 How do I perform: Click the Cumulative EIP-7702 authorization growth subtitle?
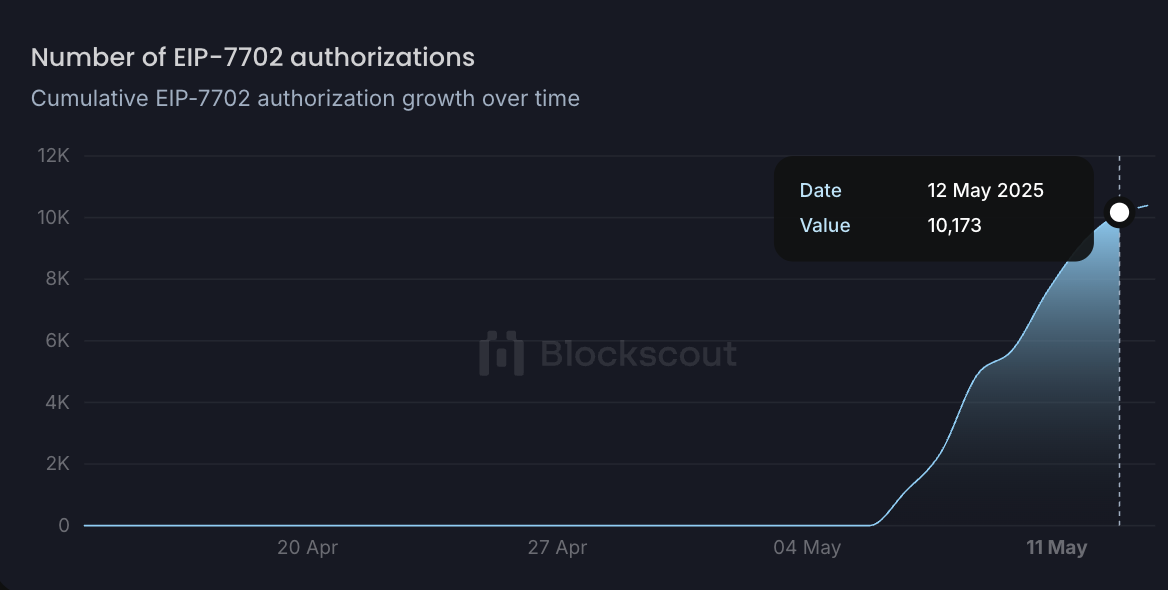[305, 98]
